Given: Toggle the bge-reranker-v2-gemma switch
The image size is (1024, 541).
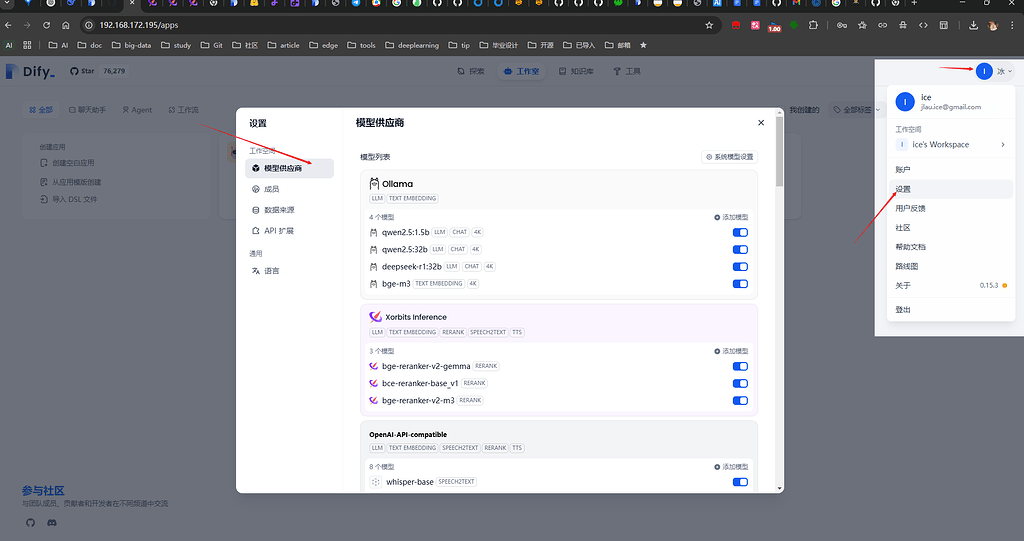Looking at the screenshot, I should [740, 366].
